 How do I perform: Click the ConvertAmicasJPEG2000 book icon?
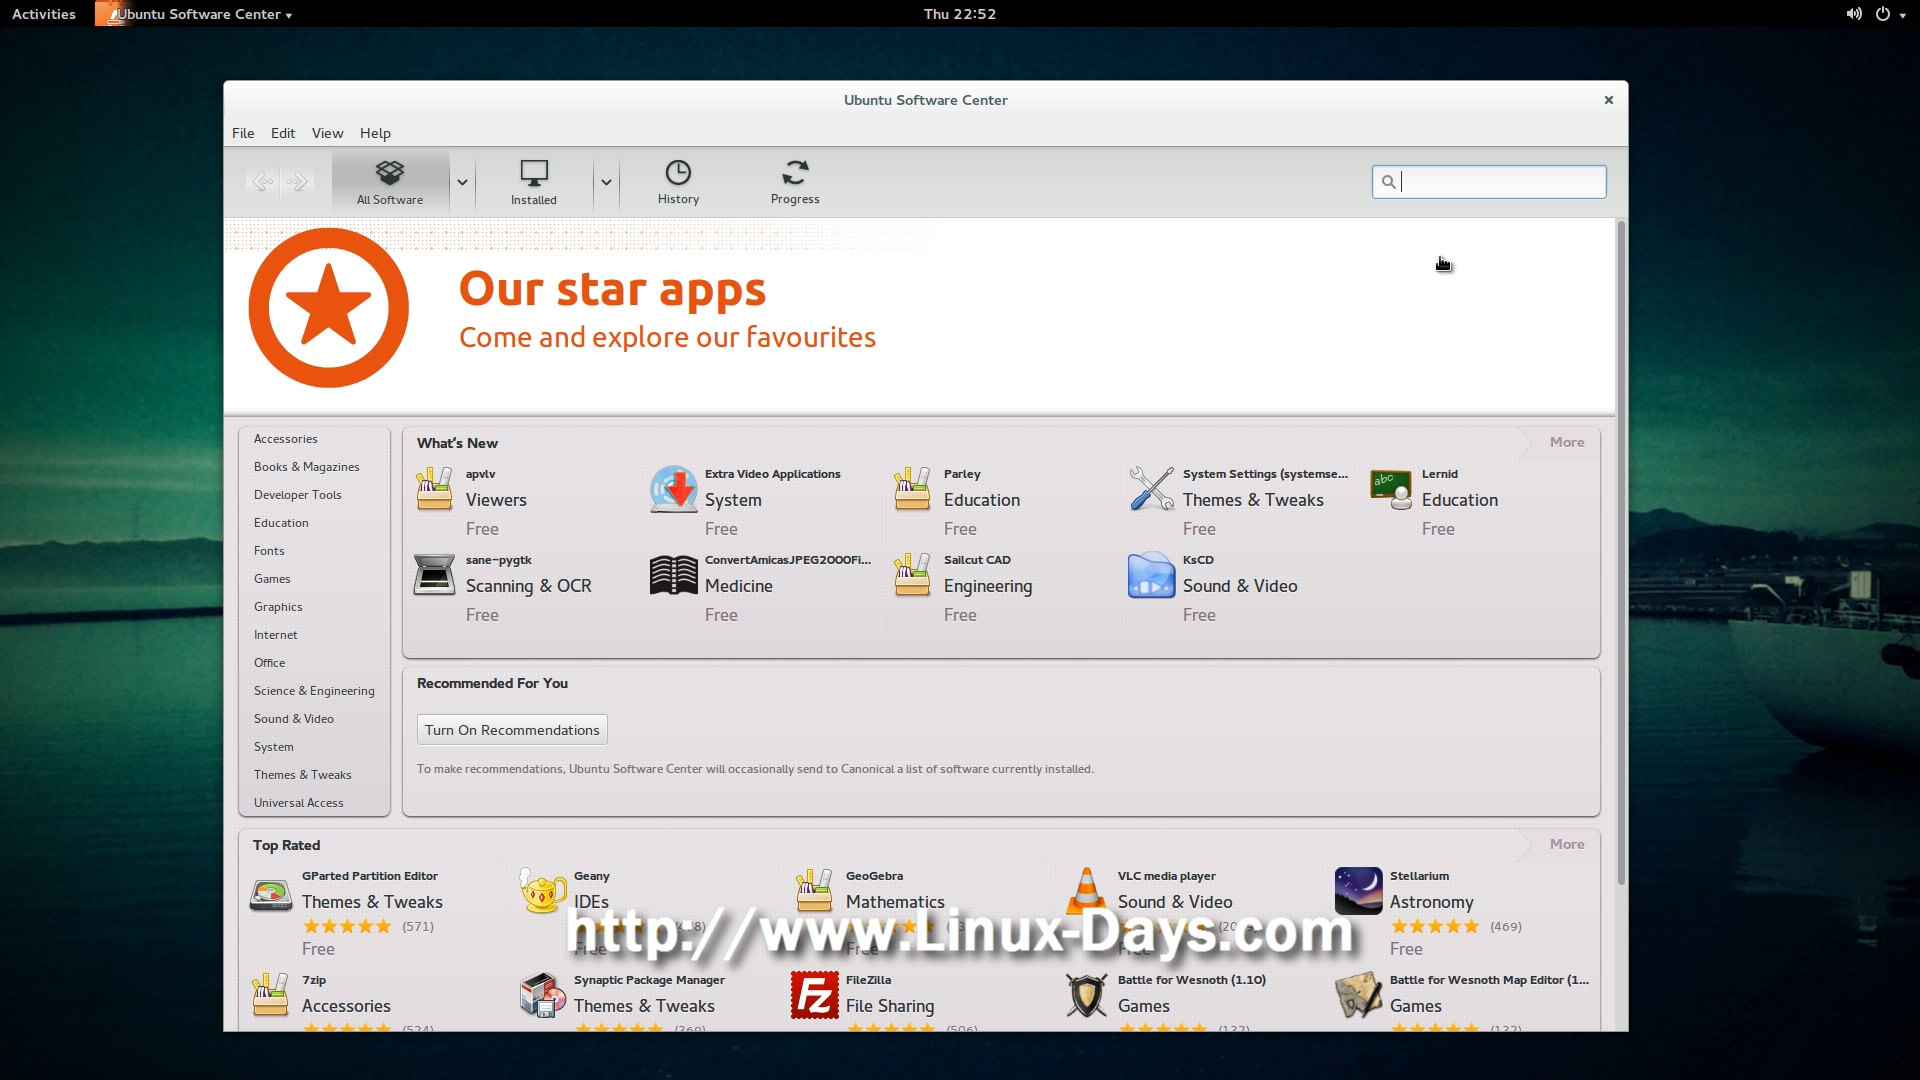(x=673, y=575)
